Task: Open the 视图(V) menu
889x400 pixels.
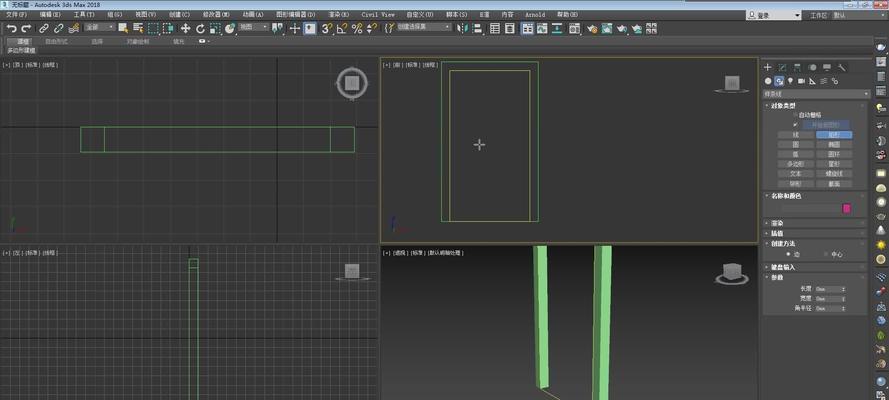Action: pyautogui.click(x=146, y=15)
